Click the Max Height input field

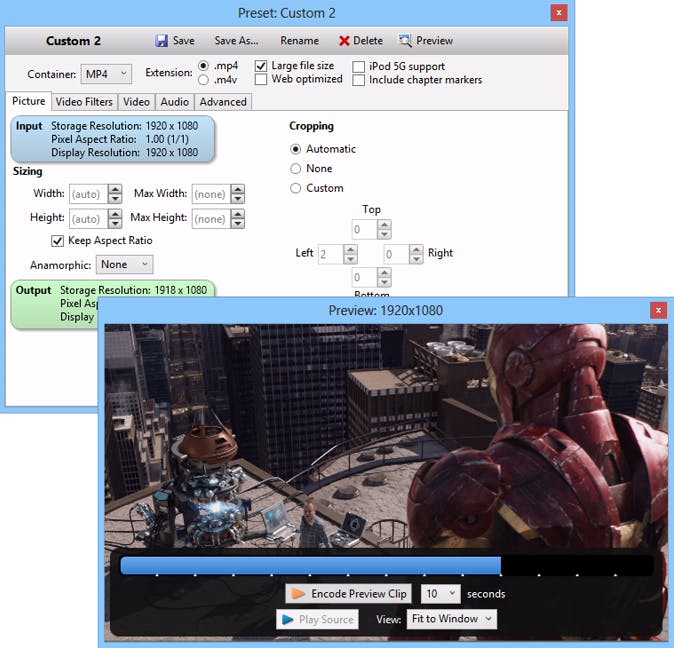click(x=211, y=219)
